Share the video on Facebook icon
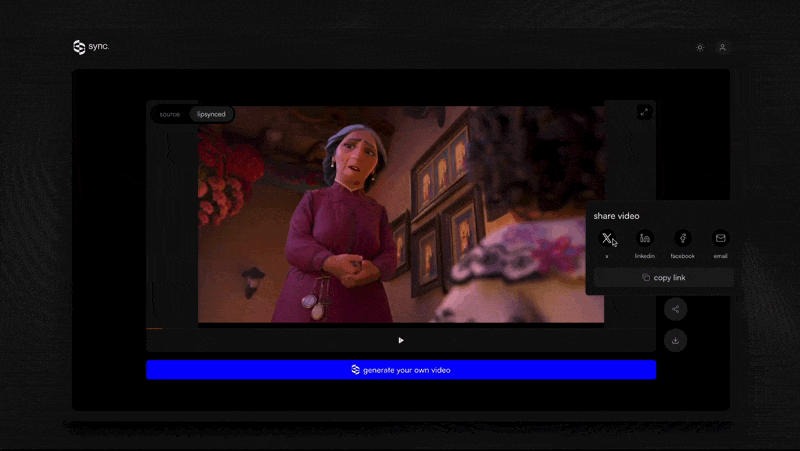This screenshot has width=800, height=451. pos(683,238)
